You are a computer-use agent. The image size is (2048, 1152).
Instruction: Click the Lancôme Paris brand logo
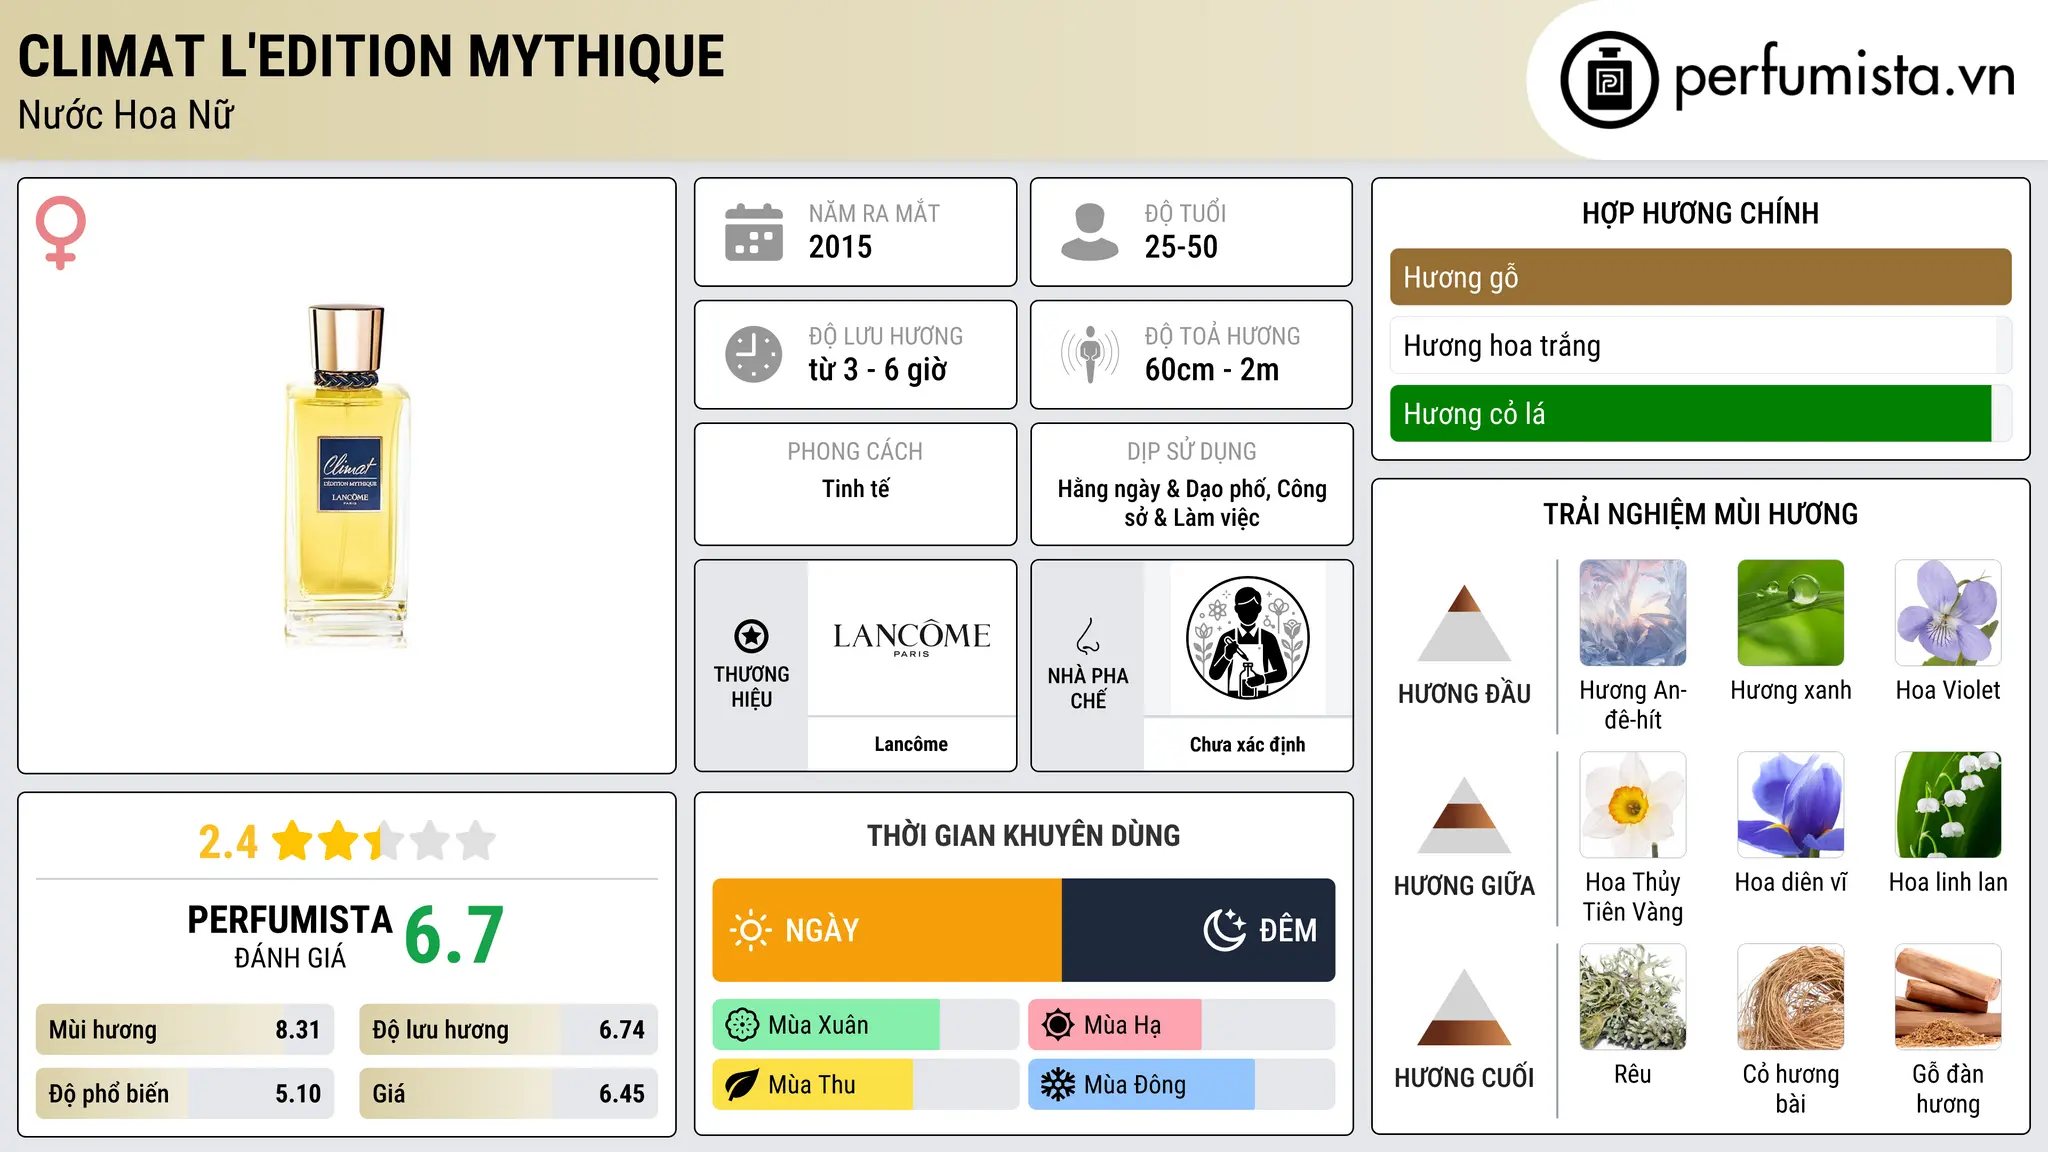(x=911, y=638)
